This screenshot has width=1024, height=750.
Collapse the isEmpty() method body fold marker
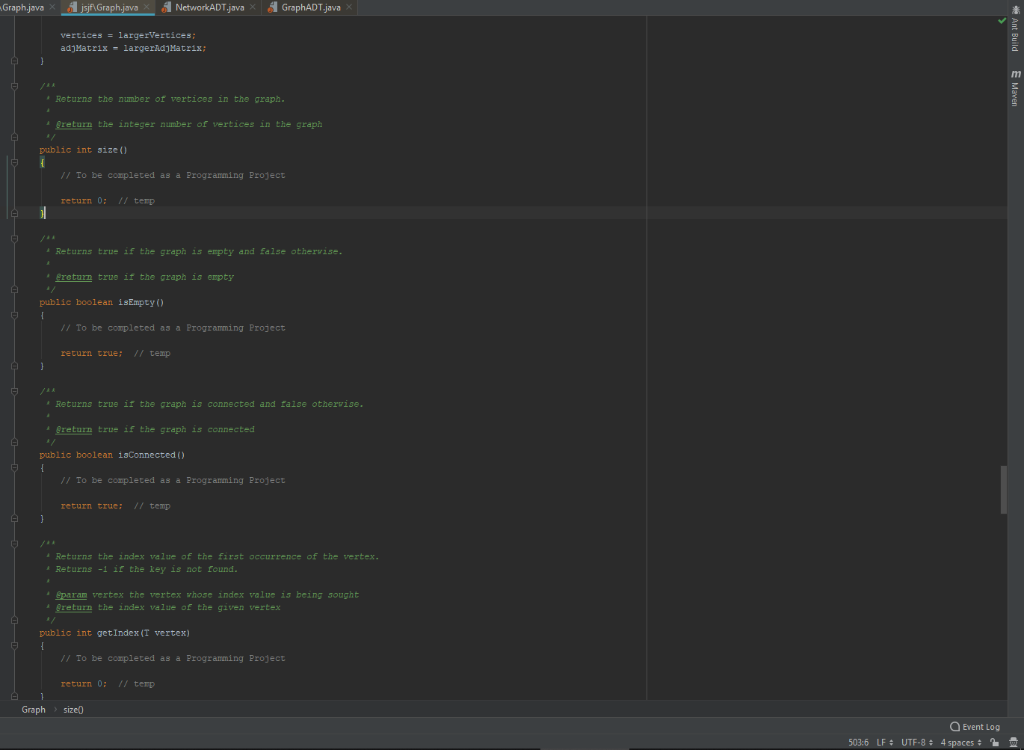14,315
